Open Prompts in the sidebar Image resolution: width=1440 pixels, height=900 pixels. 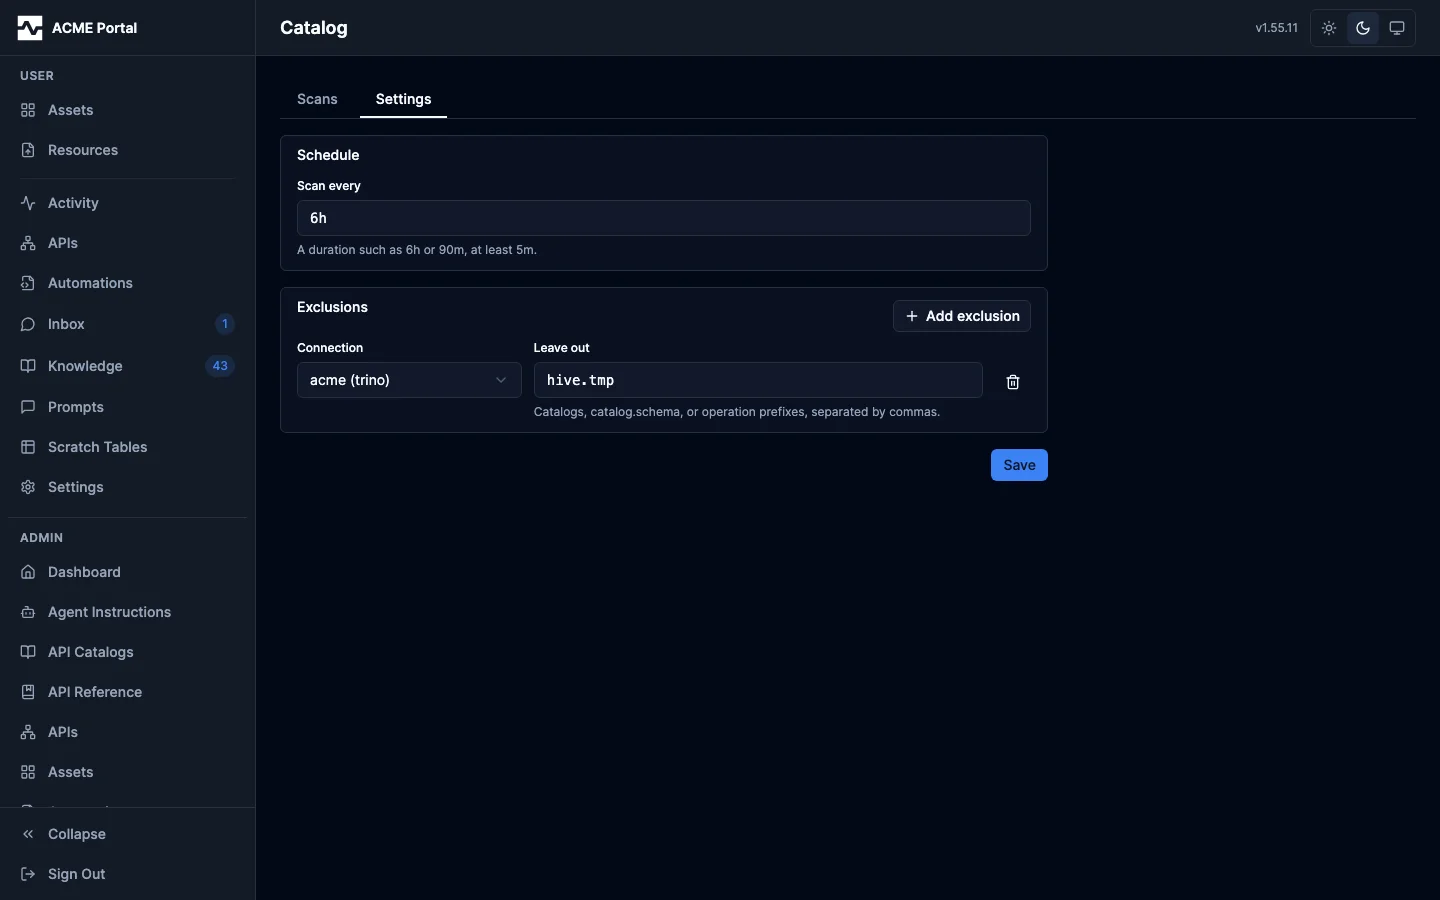pos(127,407)
